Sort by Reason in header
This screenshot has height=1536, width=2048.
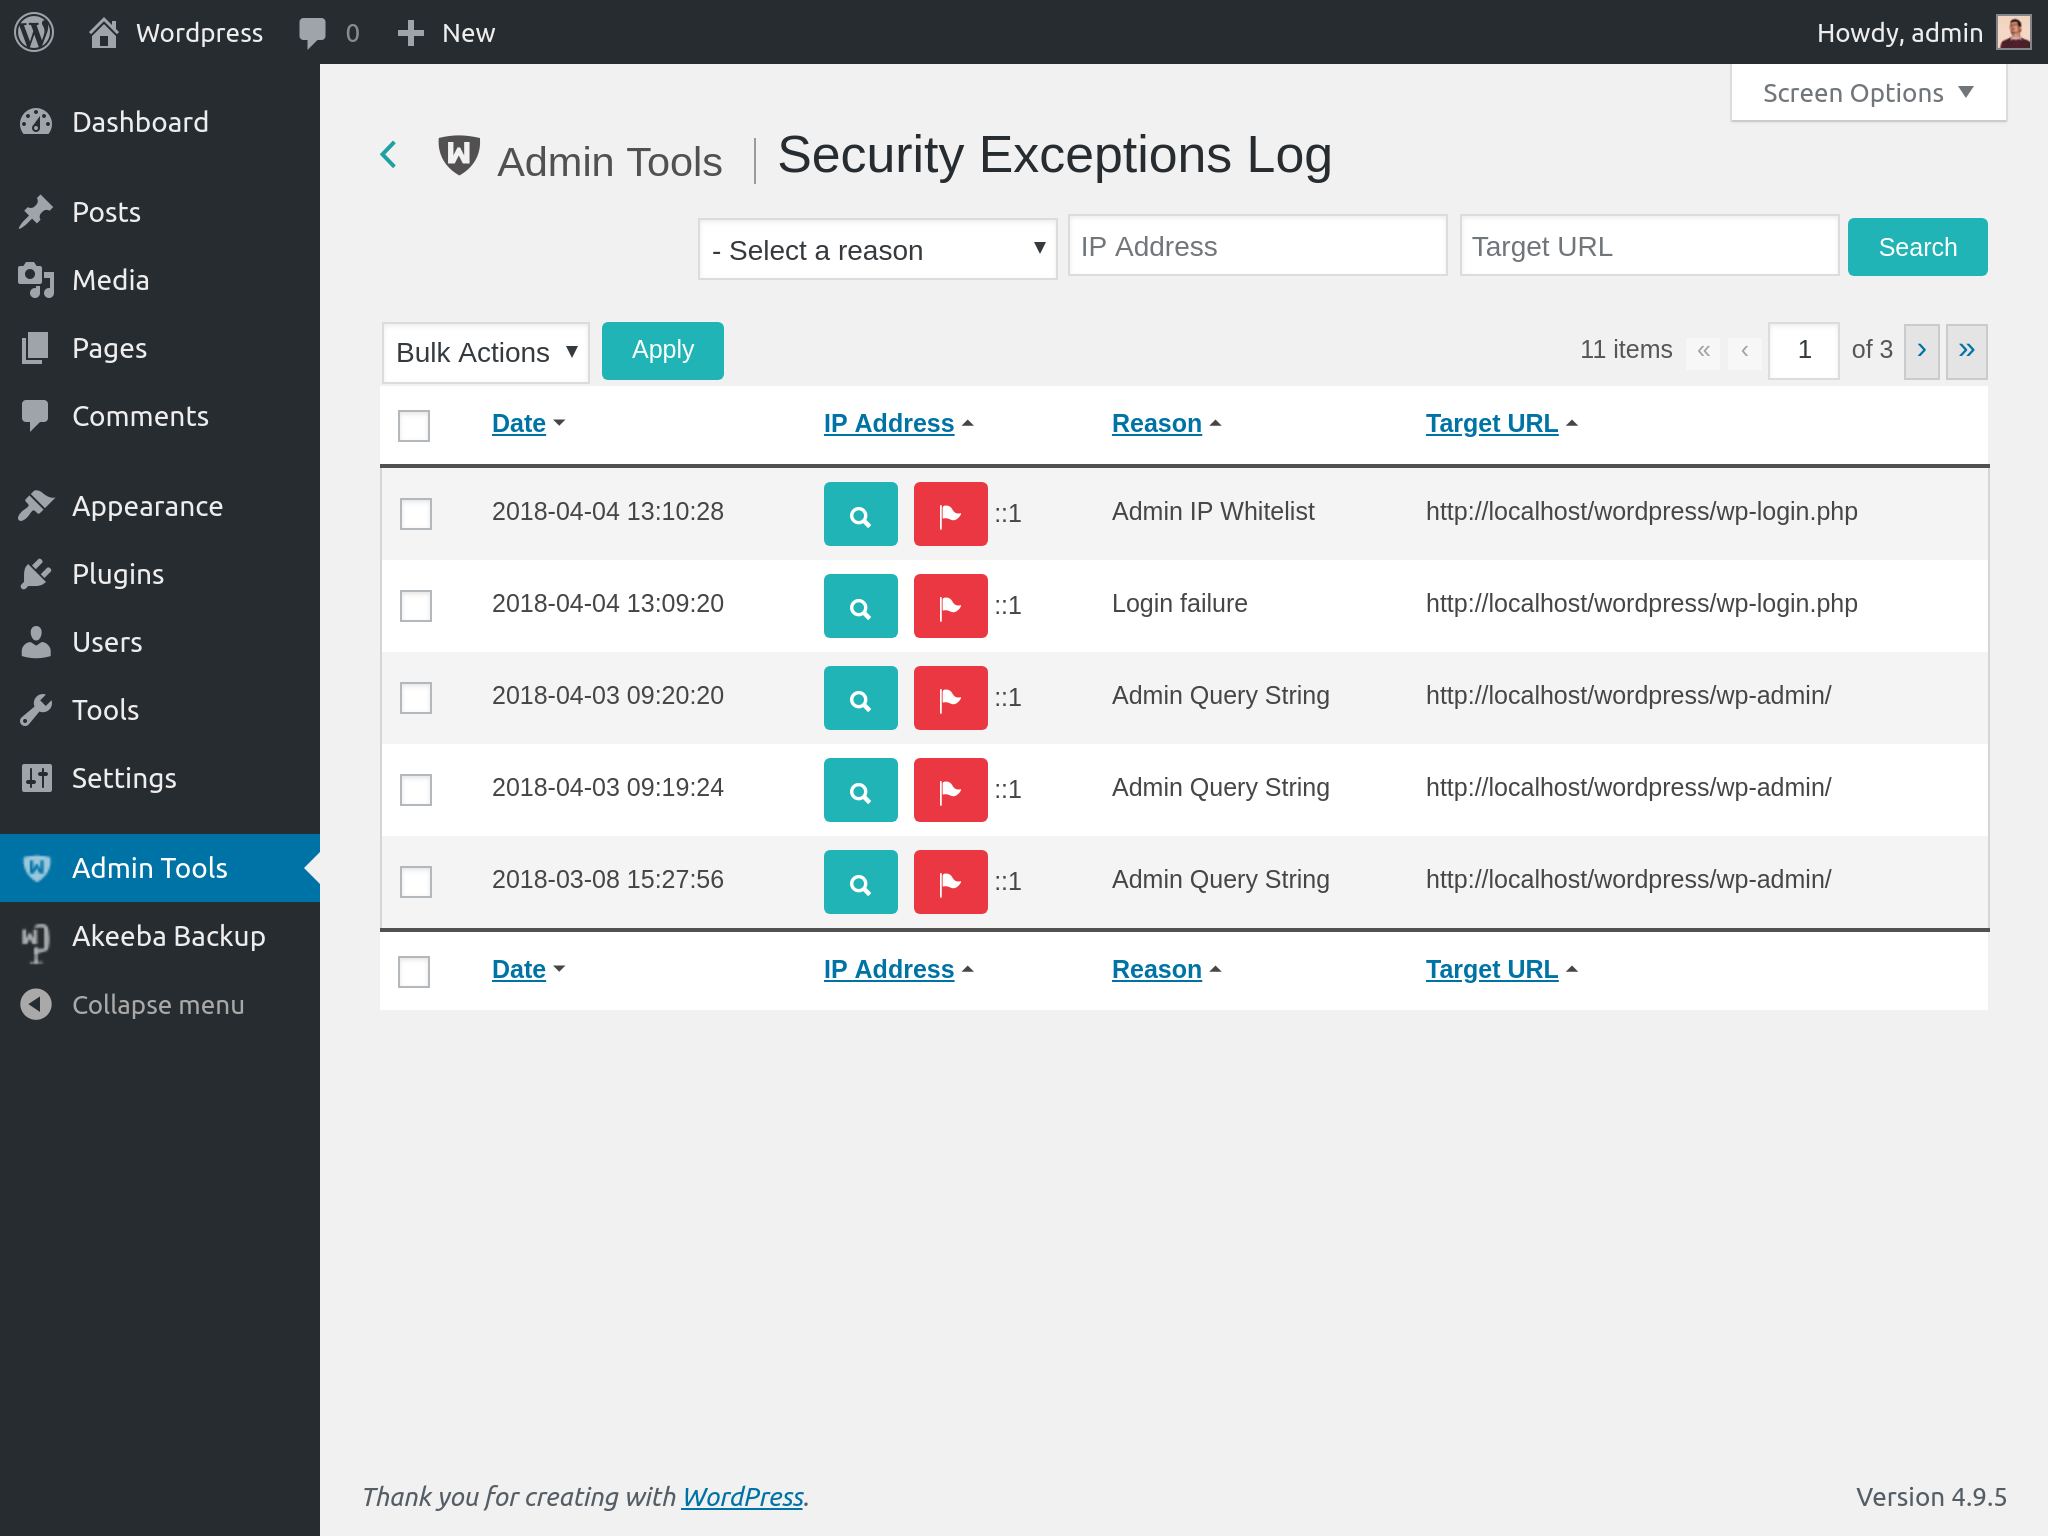coord(1157,424)
